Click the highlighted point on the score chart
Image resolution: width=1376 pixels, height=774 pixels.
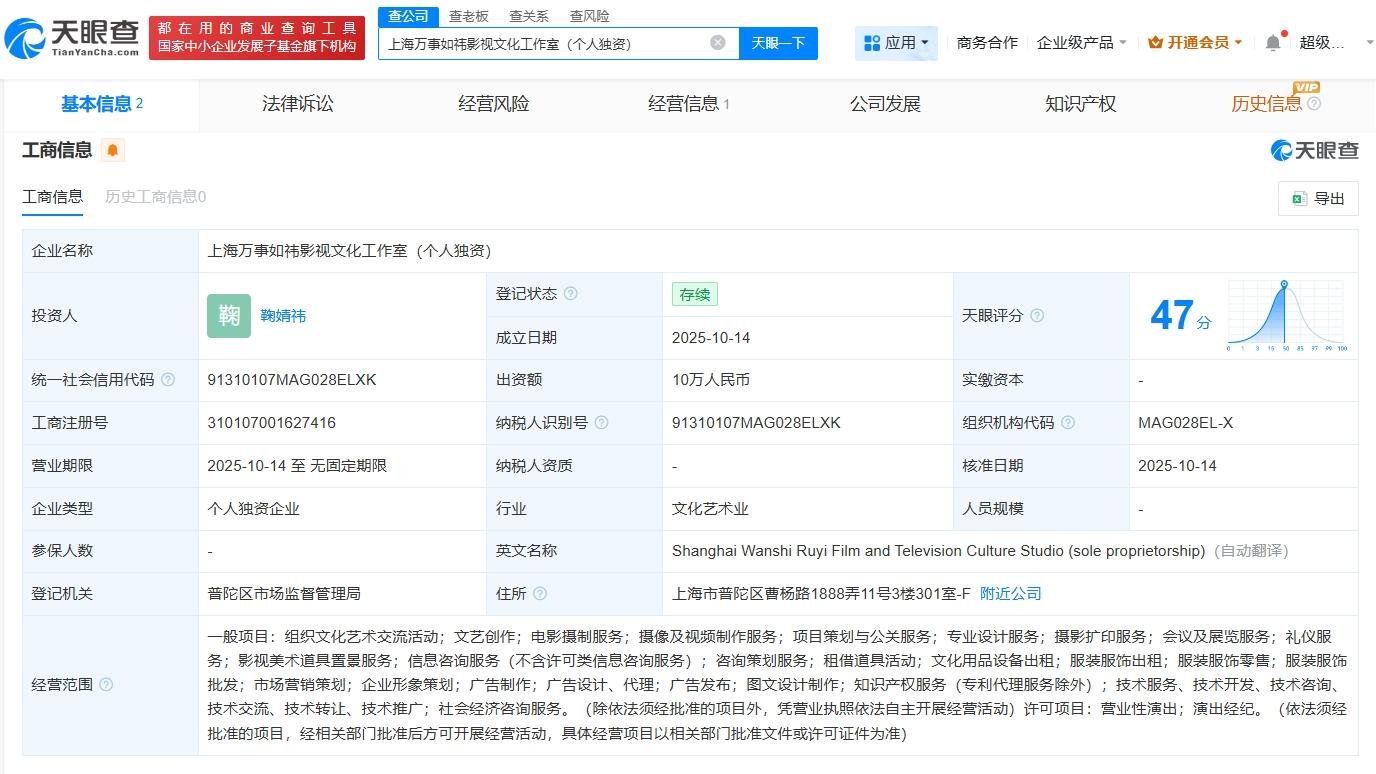tap(1284, 283)
